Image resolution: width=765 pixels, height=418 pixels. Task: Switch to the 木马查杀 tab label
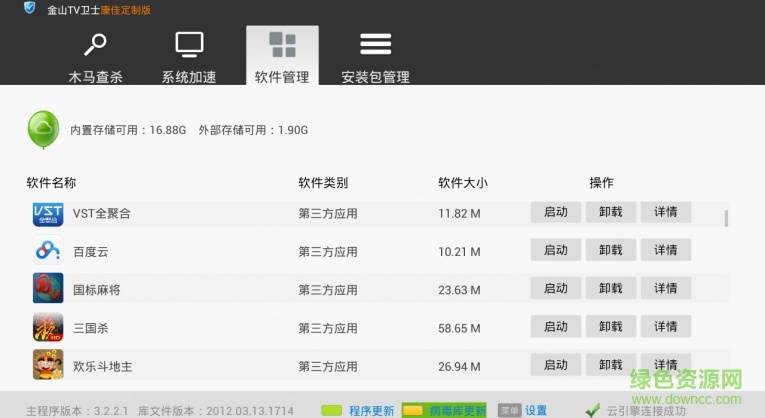click(96, 77)
